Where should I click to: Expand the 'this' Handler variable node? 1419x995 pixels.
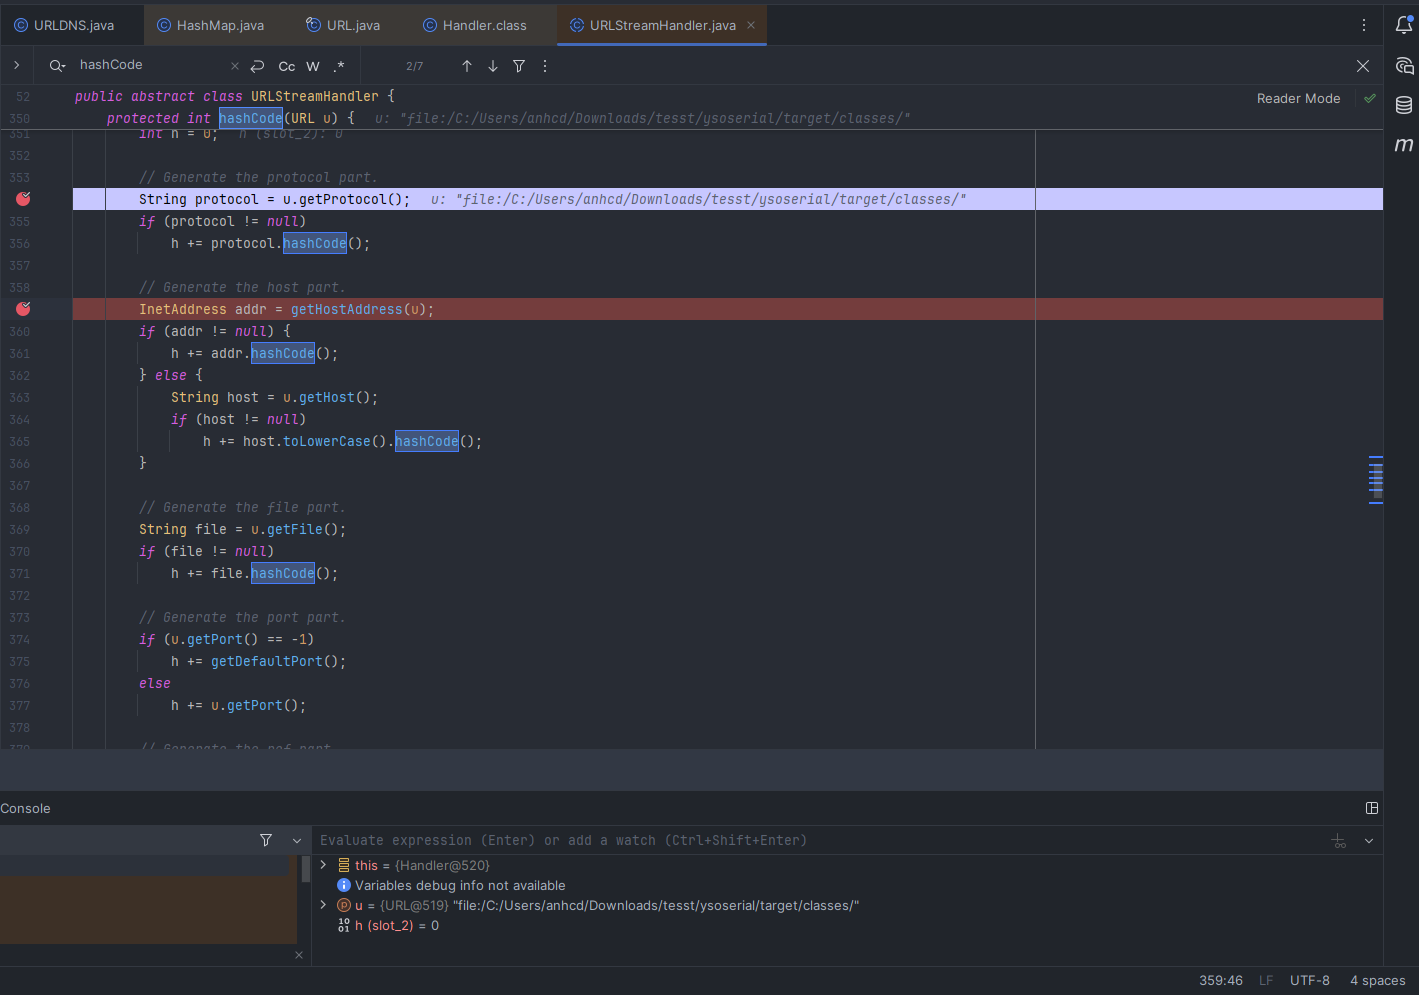coord(323,865)
